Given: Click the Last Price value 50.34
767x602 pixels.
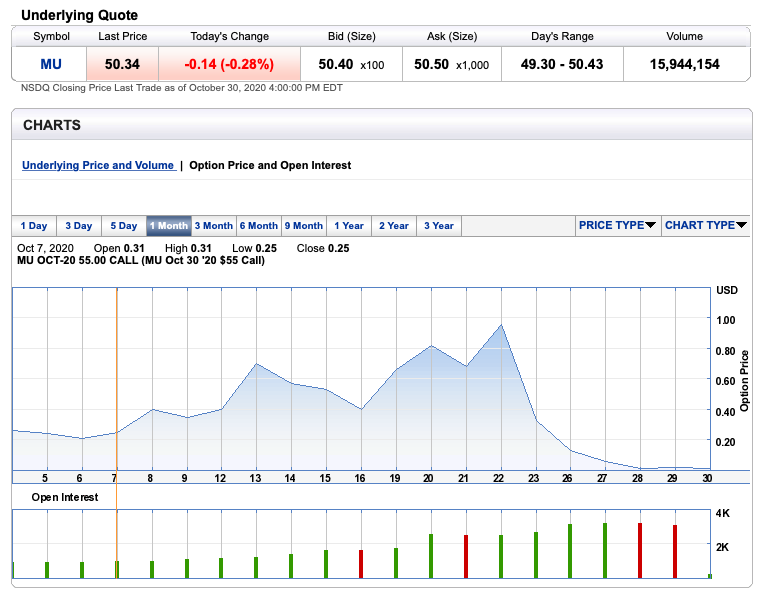Looking at the screenshot, I should pos(122,64).
